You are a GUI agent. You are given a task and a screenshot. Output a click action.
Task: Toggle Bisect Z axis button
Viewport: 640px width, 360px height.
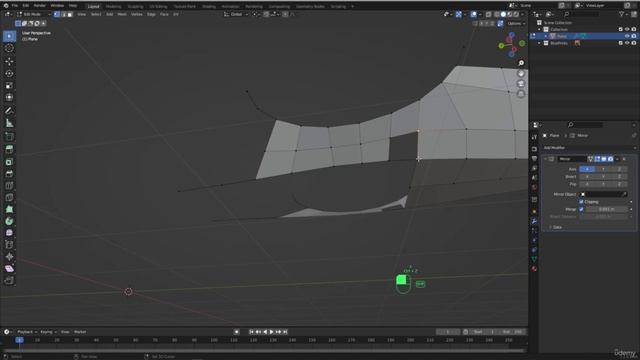619,177
